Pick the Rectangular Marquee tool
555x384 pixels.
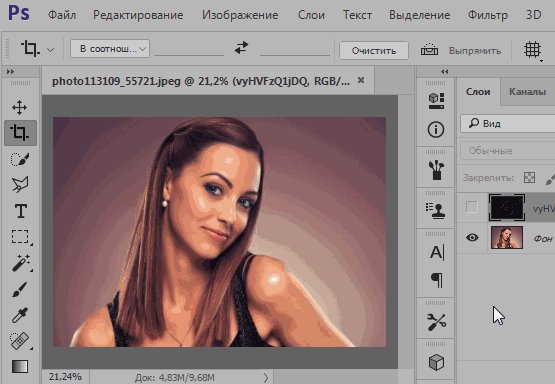click(20, 237)
